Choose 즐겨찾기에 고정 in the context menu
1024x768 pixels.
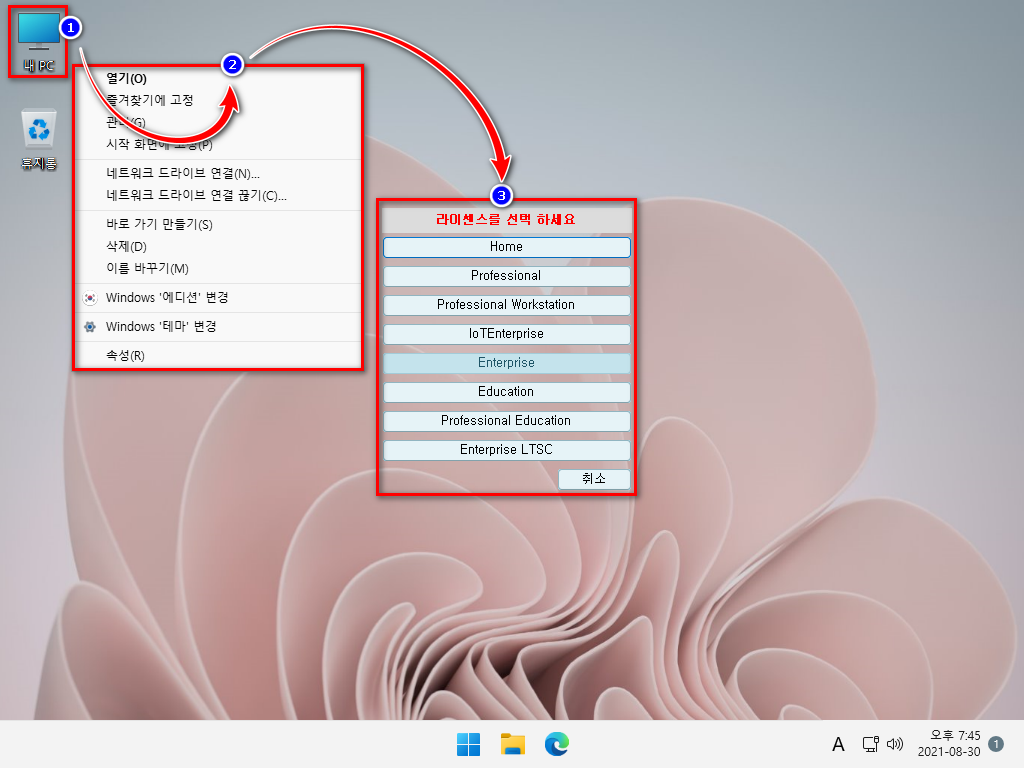click(218, 100)
